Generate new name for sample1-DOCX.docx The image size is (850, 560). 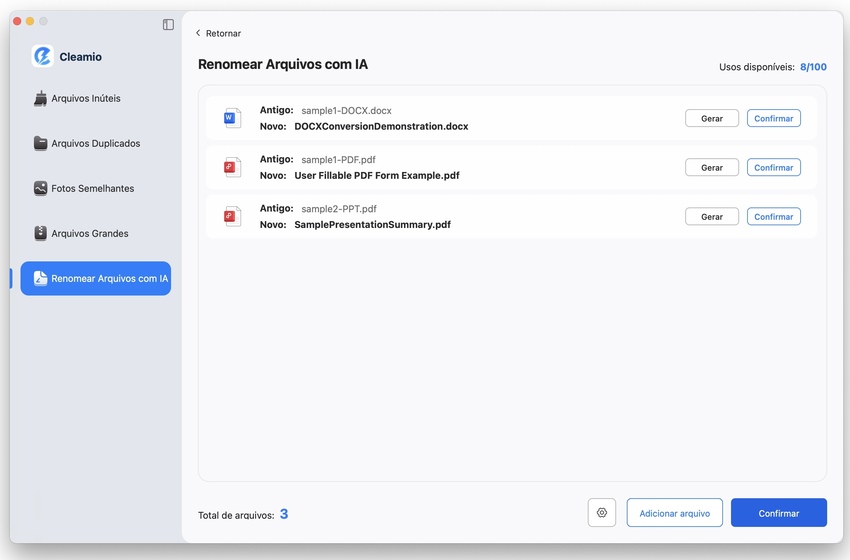pyautogui.click(x=711, y=118)
